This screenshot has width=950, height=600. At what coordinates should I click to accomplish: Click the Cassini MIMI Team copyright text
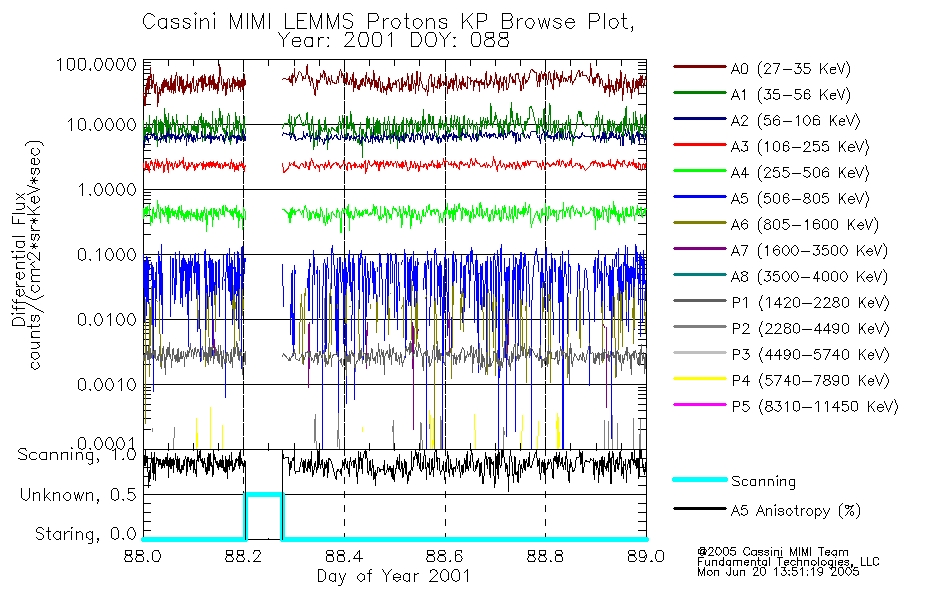772,552
